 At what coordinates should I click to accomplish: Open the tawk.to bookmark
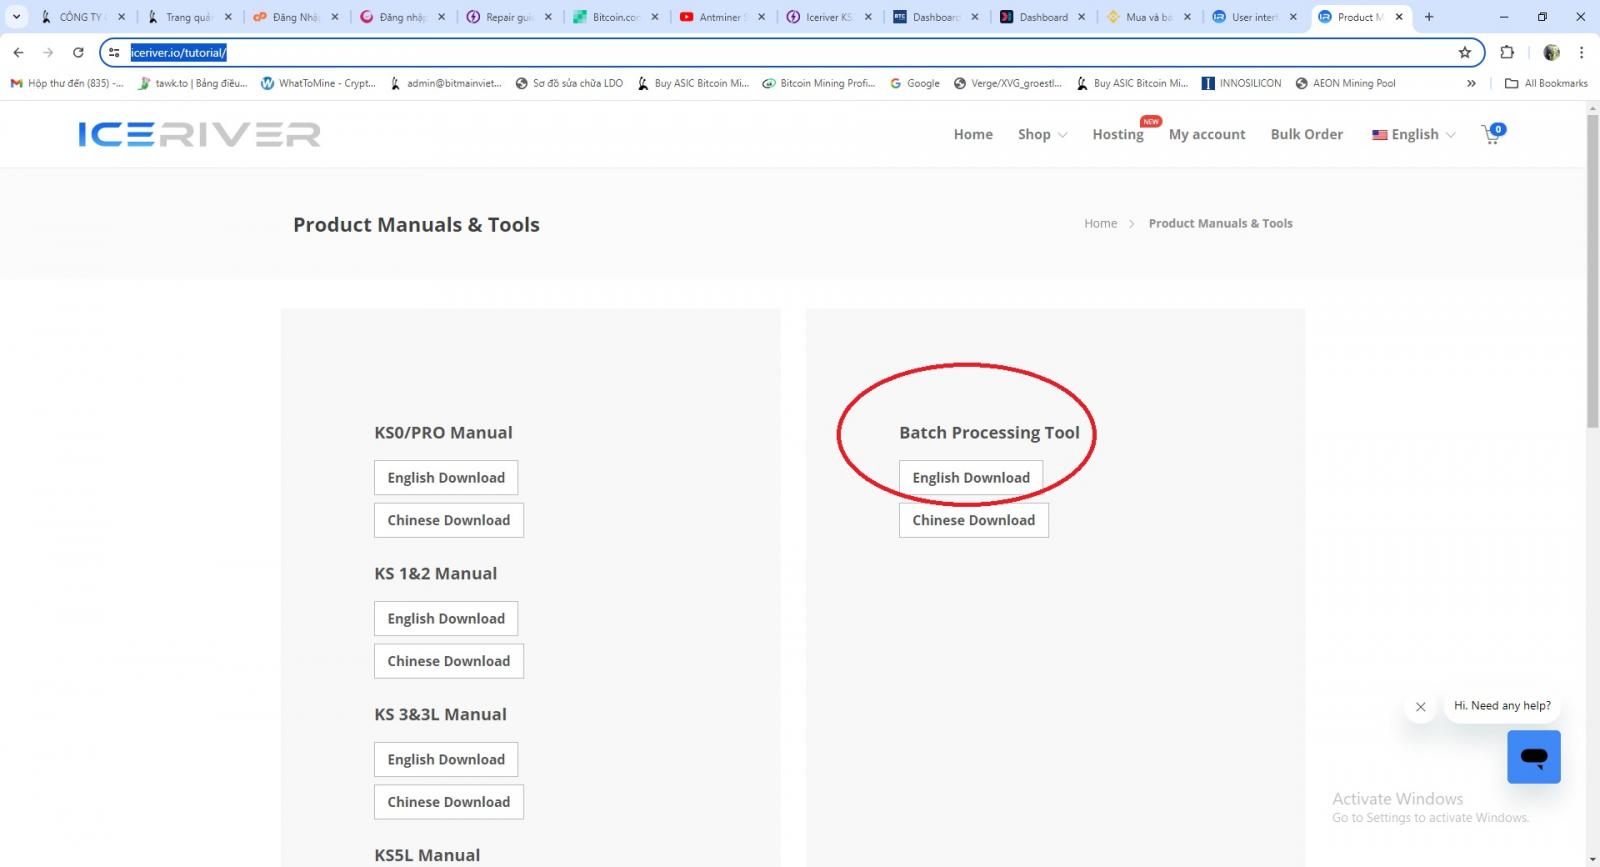192,83
